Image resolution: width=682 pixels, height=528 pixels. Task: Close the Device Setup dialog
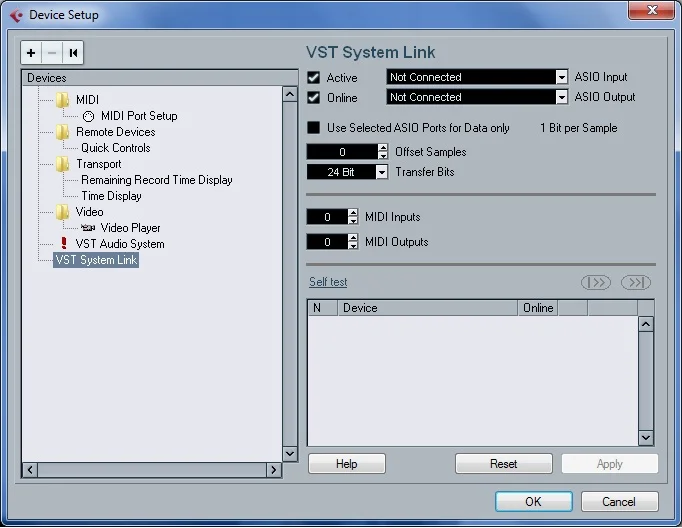[651, 10]
